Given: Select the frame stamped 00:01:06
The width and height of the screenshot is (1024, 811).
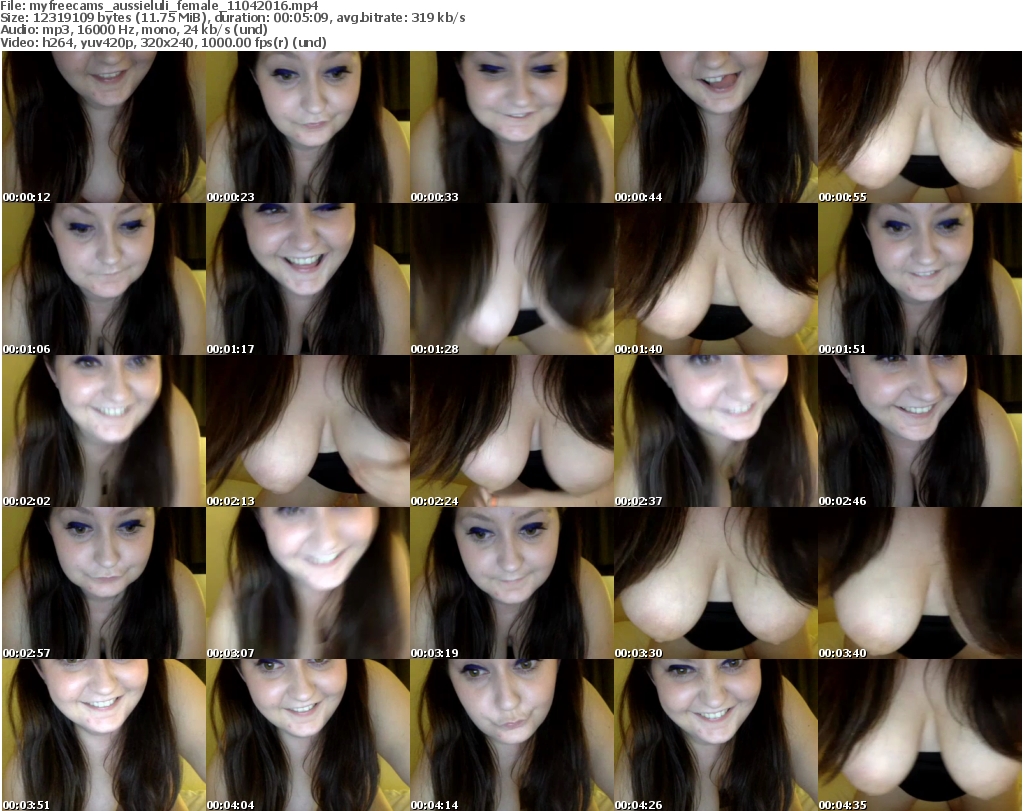Looking at the screenshot, I should coord(104,279).
